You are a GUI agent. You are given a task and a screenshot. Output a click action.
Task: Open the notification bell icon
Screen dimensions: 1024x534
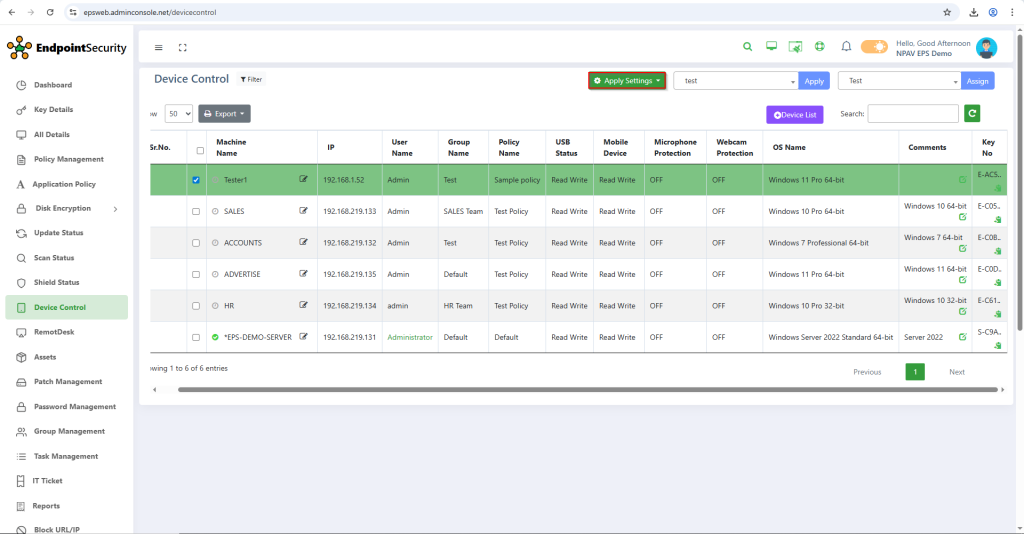pos(846,47)
